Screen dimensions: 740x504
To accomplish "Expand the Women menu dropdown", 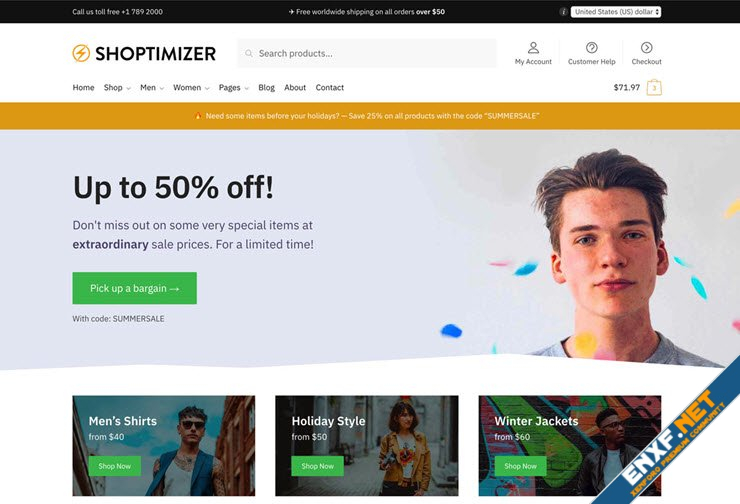I will [191, 88].
